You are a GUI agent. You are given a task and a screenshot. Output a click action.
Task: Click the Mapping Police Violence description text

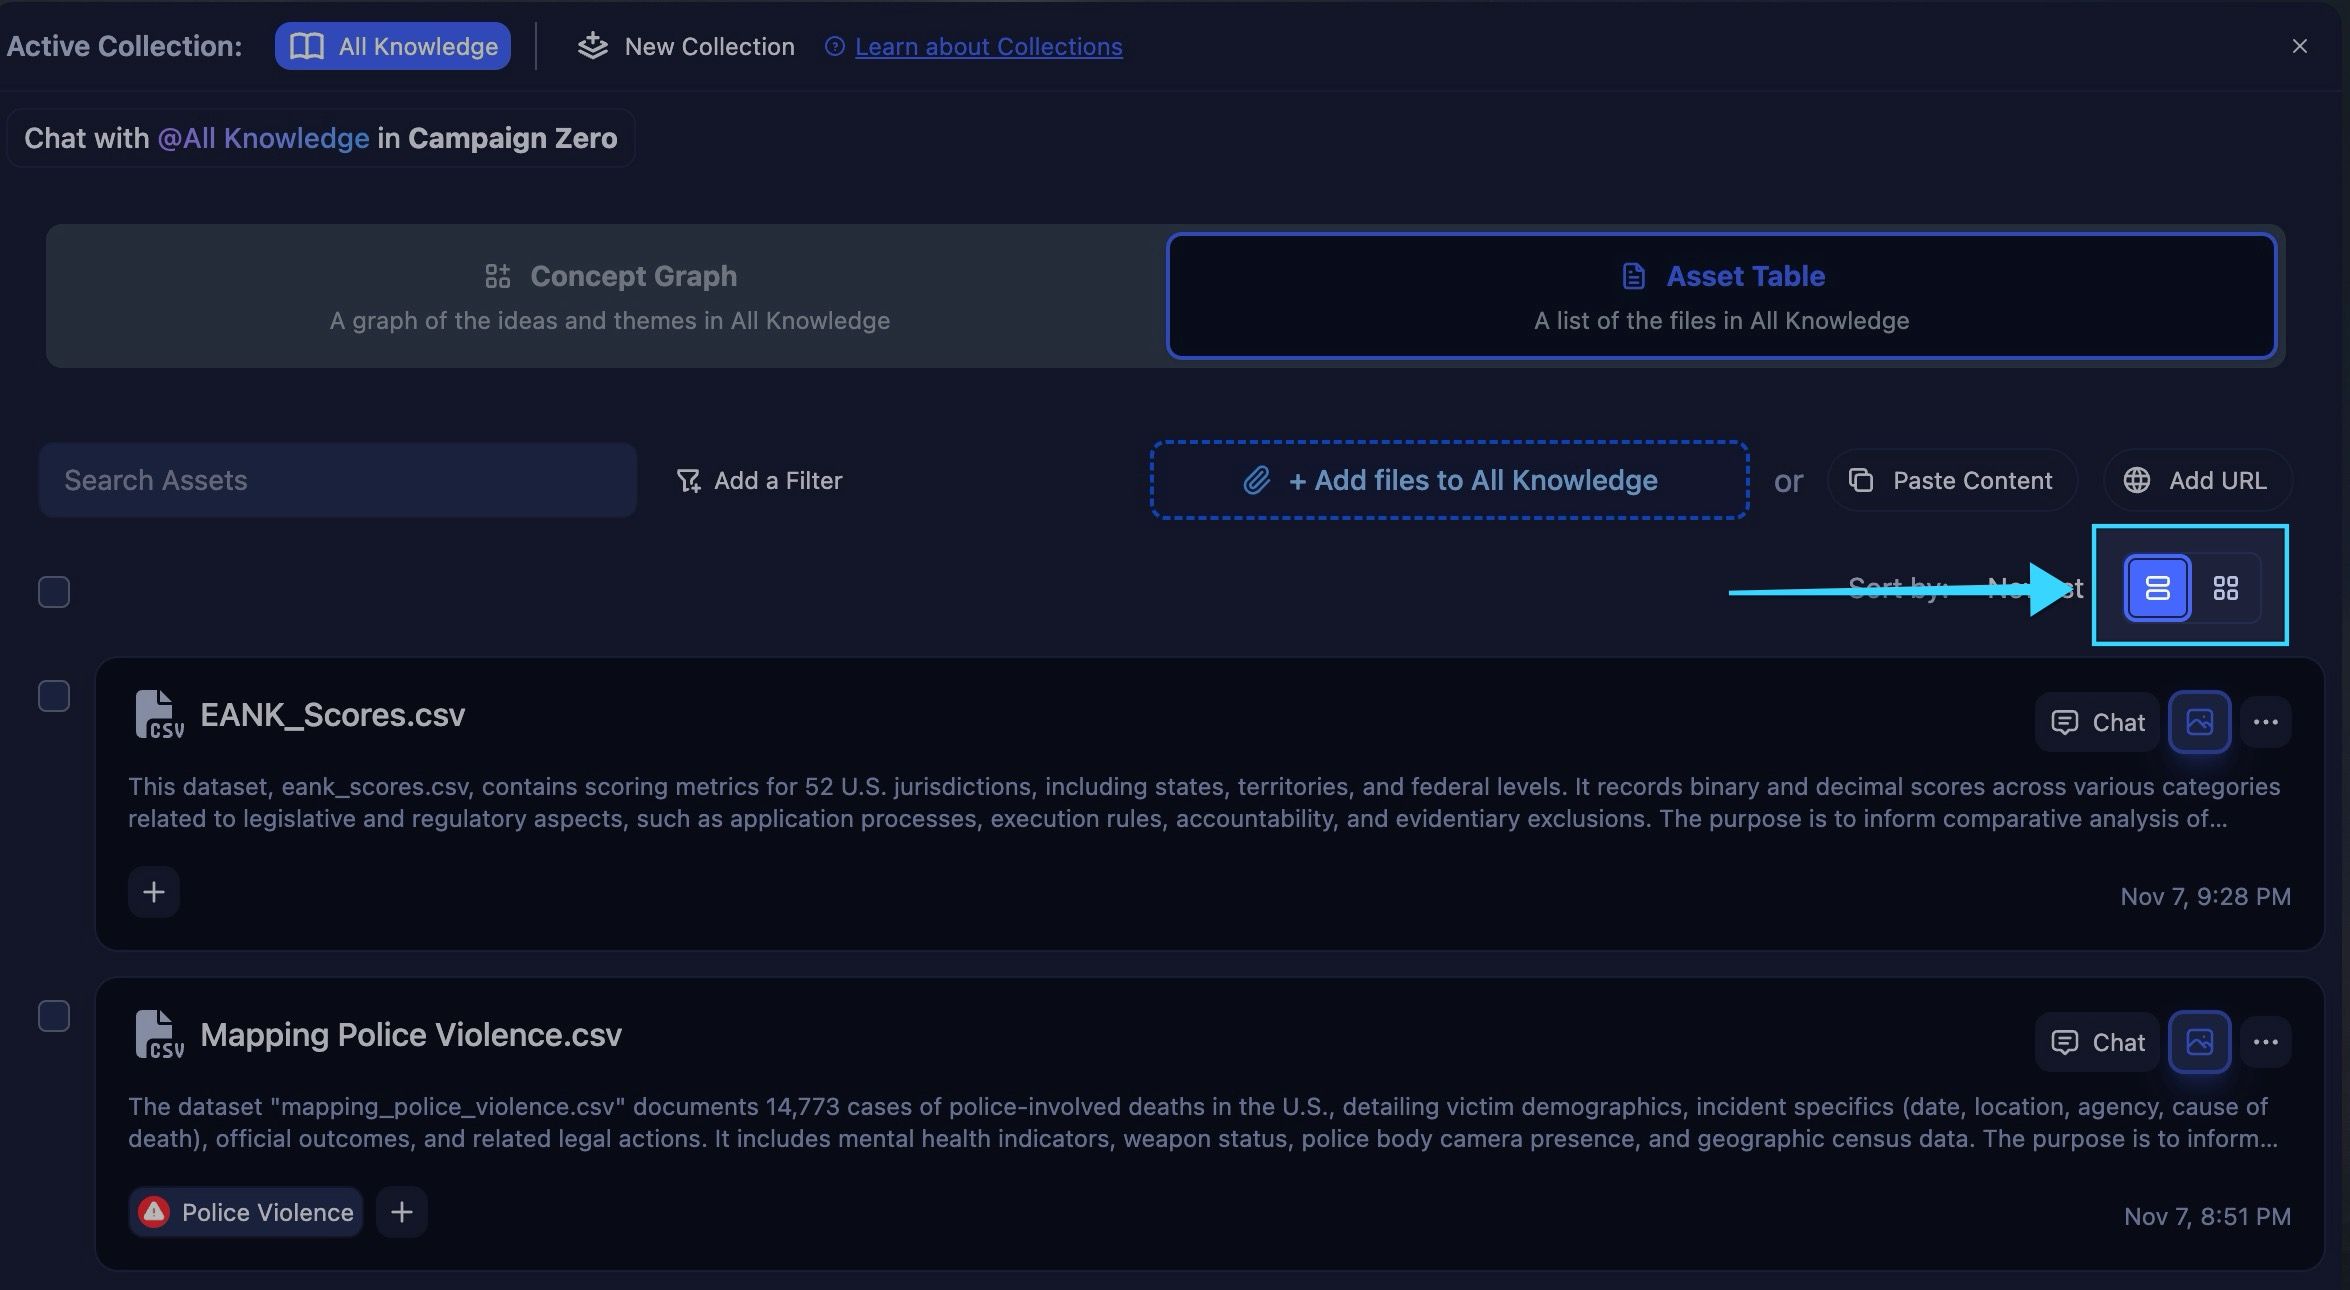pos(1203,1122)
